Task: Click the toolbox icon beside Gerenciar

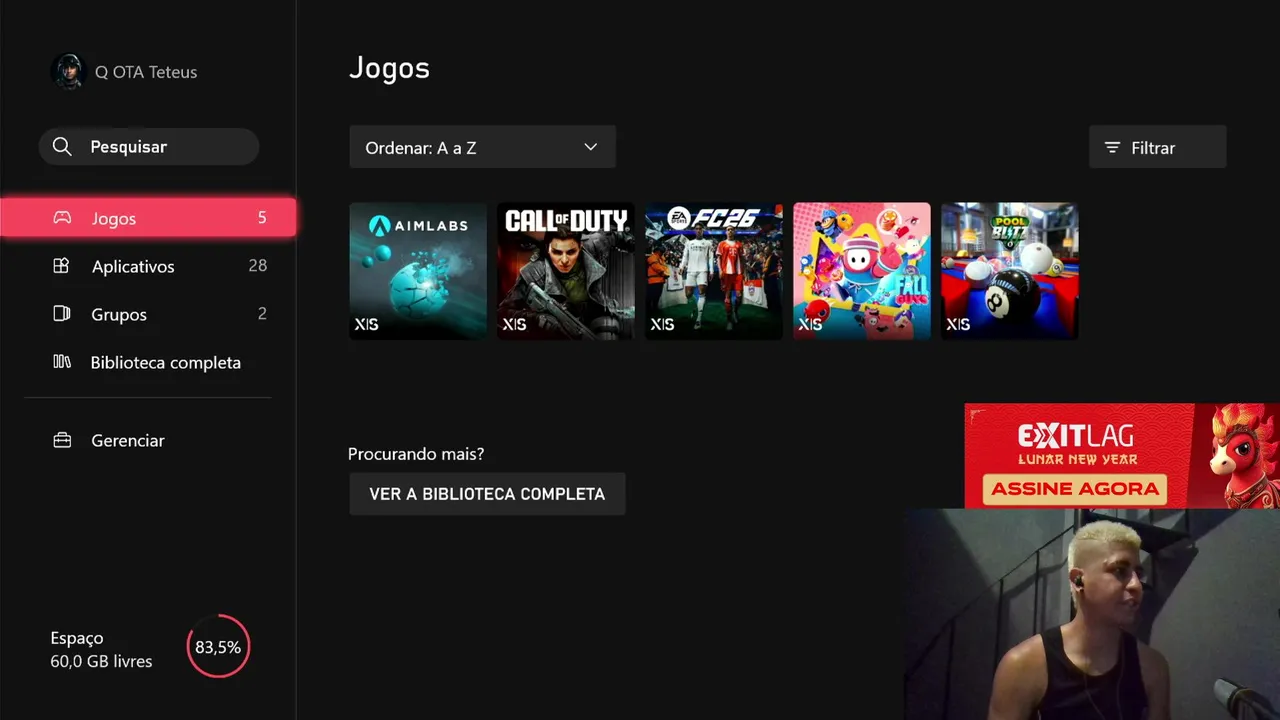Action: point(62,440)
